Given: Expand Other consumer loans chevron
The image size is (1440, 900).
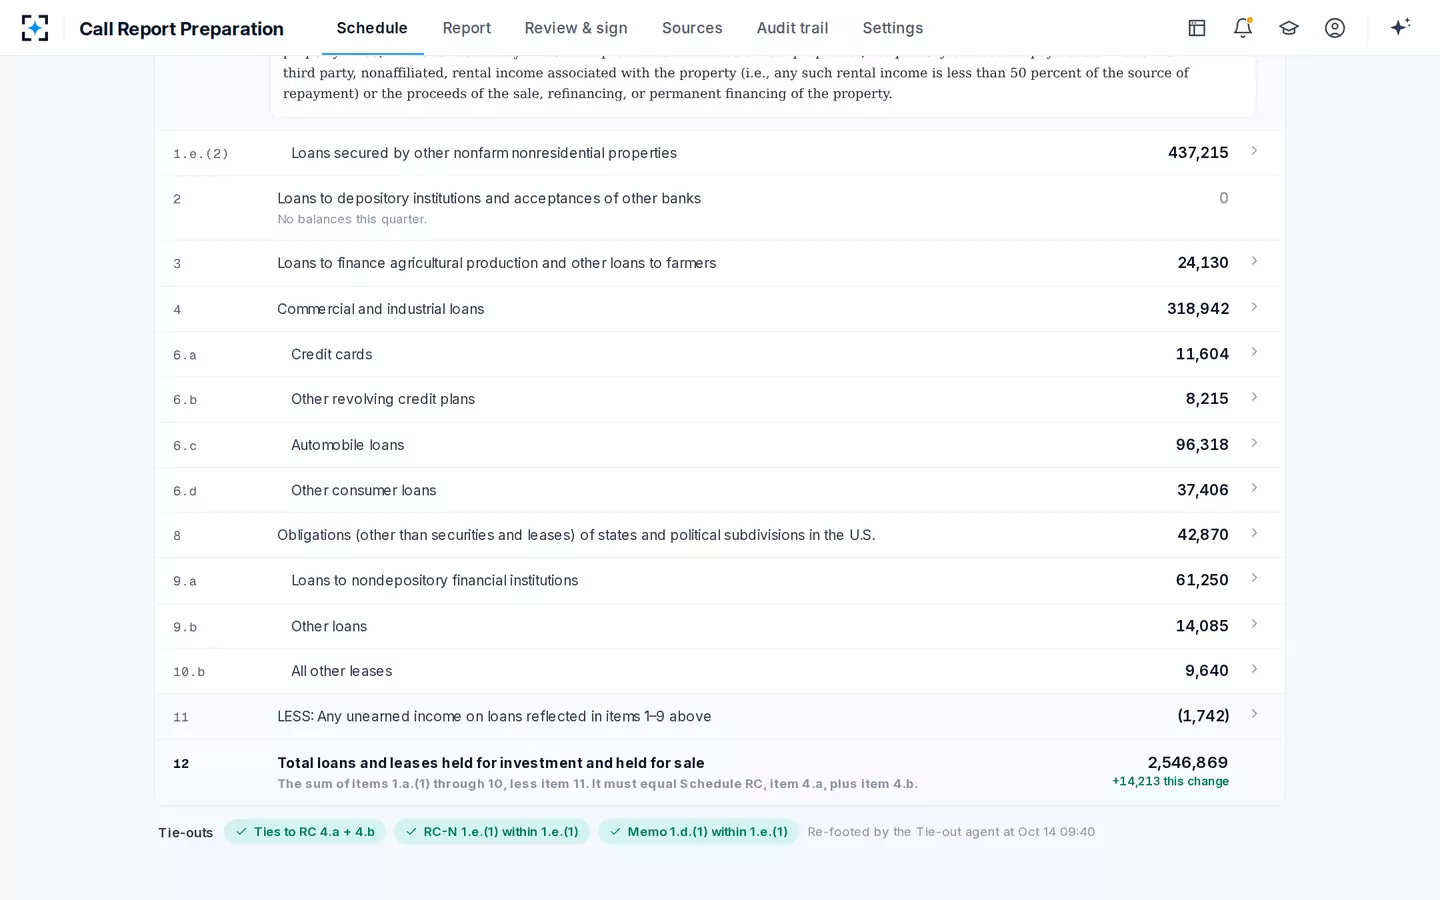Looking at the screenshot, I should (1254, 488).
